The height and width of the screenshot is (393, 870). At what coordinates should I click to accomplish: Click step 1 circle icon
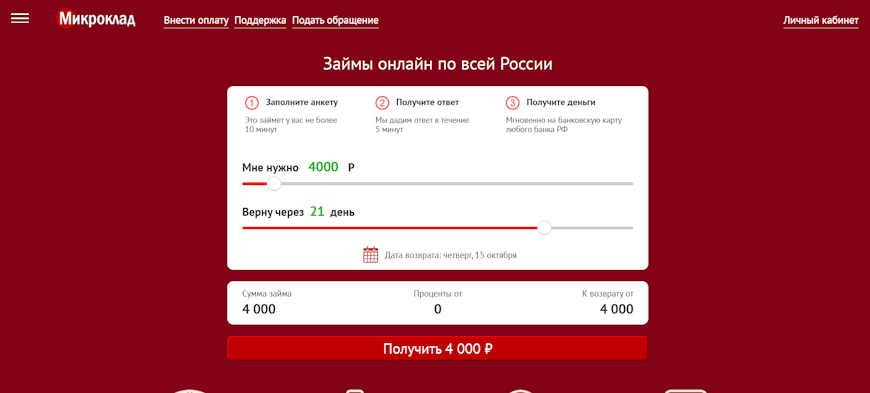click(252, 103)
